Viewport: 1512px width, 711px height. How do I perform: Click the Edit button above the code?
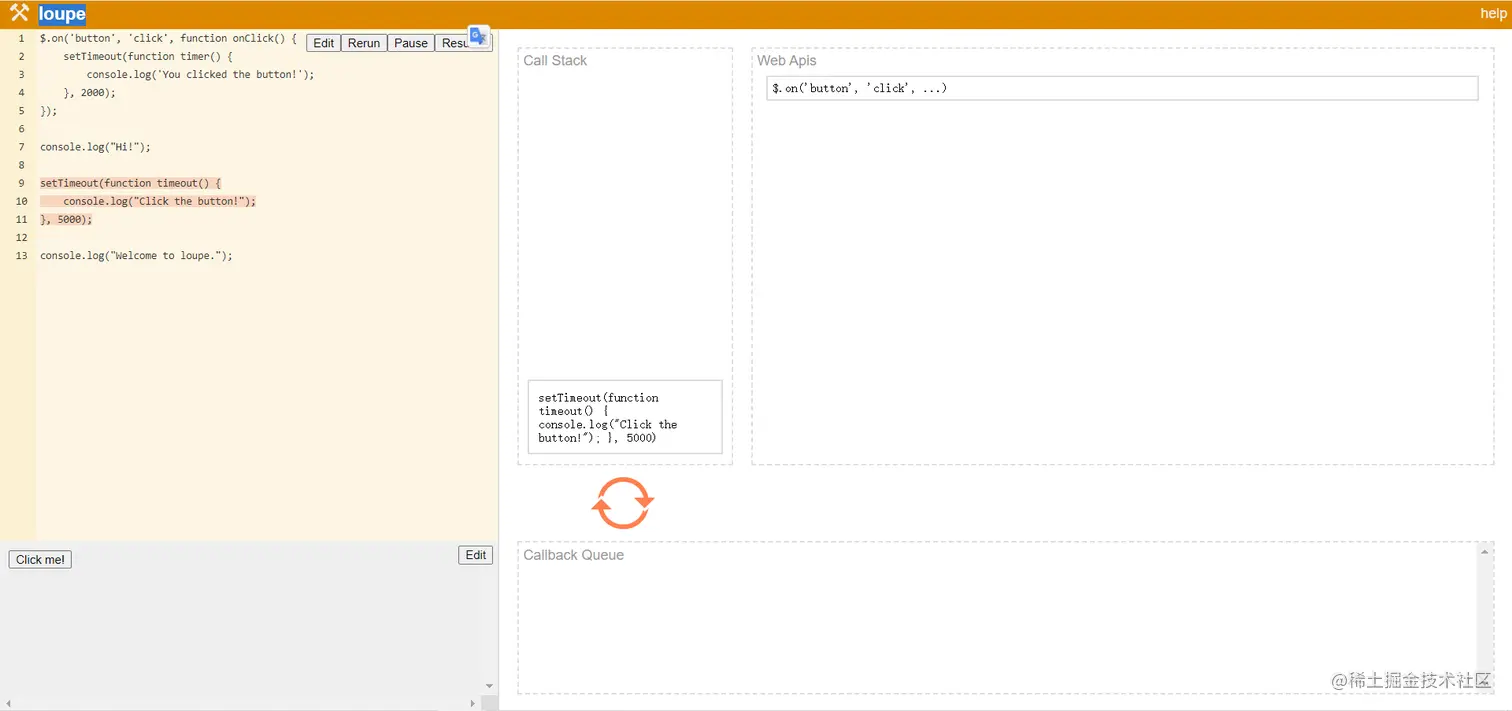323,43
